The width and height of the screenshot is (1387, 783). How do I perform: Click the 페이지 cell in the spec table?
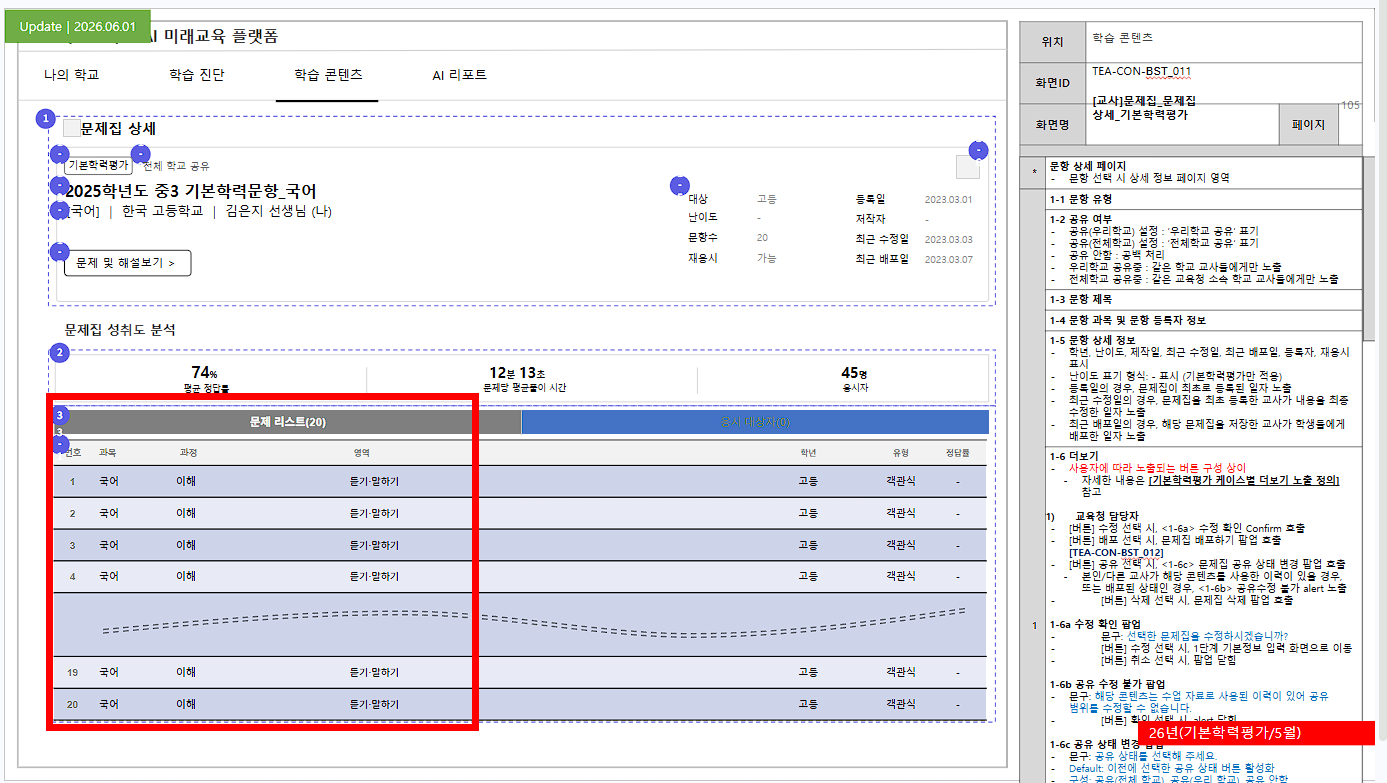pyautogui.click(x=1308, y=125)
